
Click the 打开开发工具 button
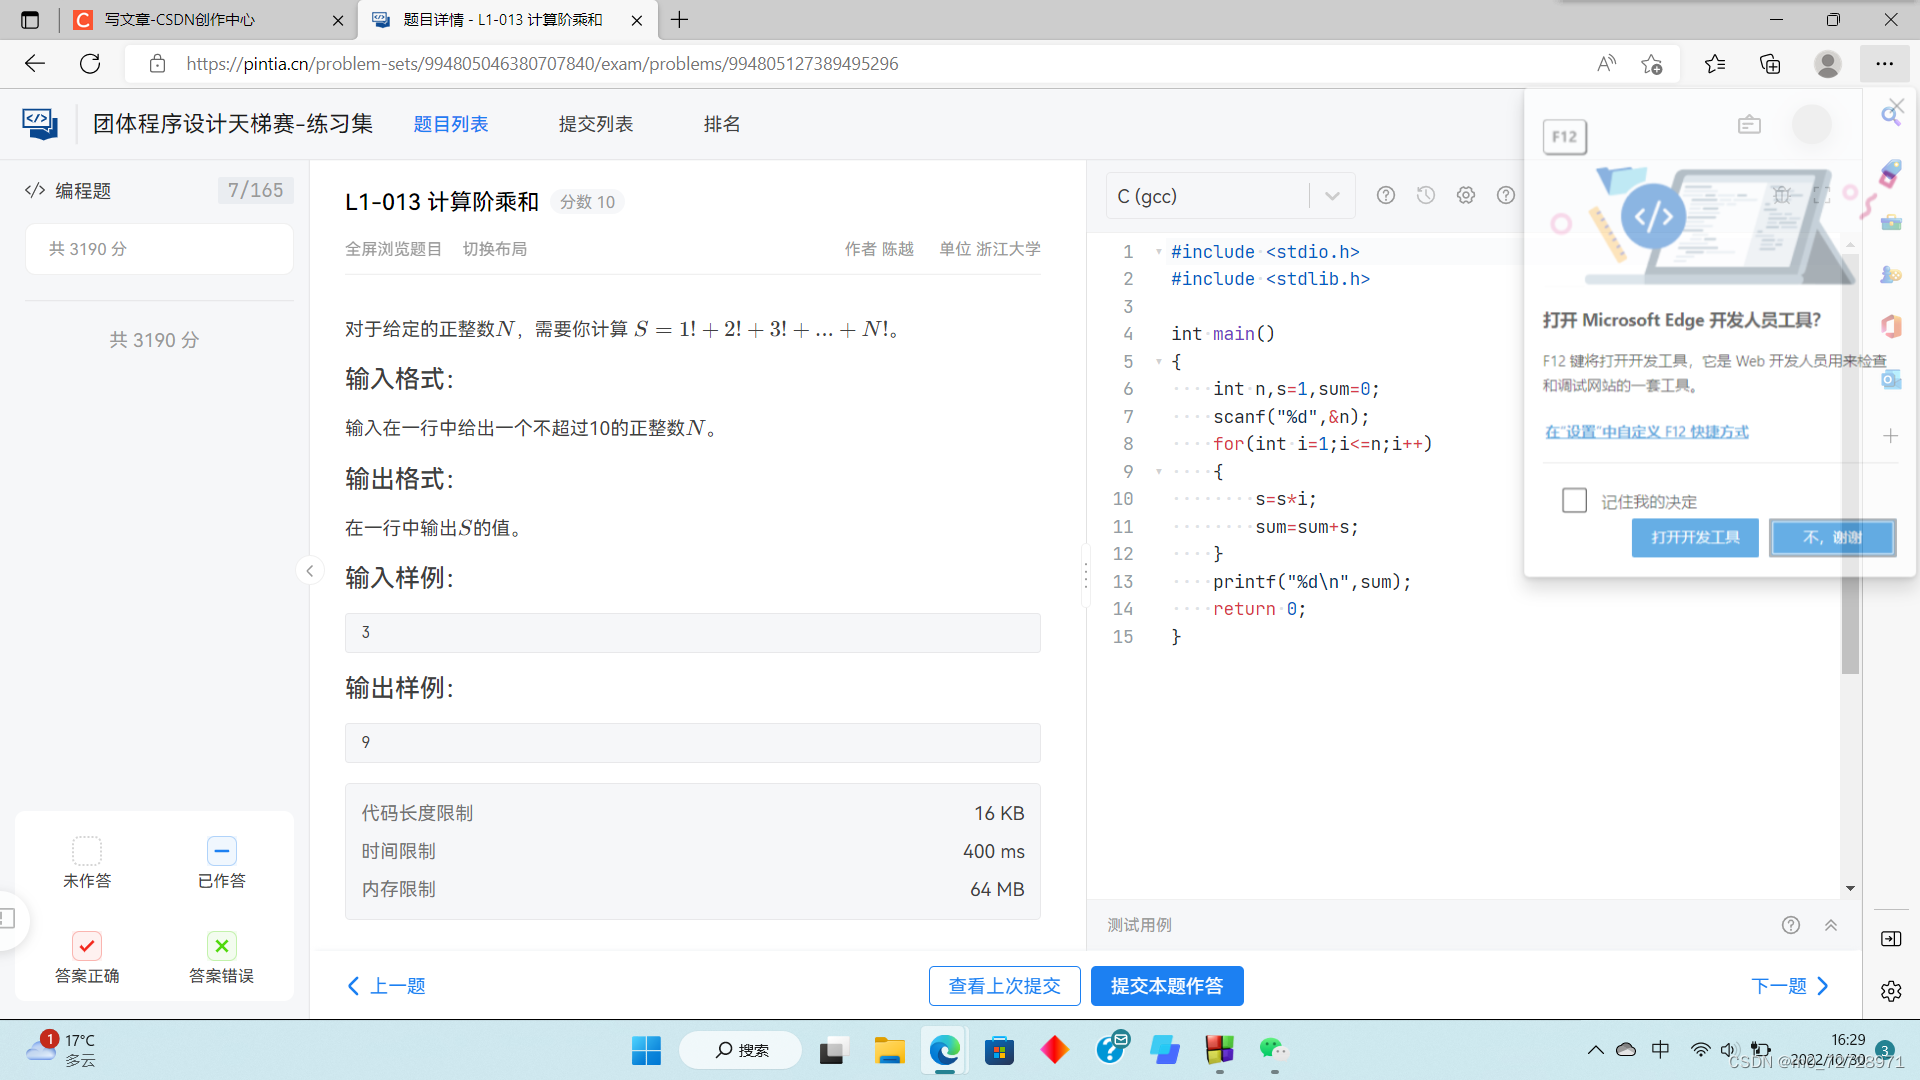click(1694, 537)
